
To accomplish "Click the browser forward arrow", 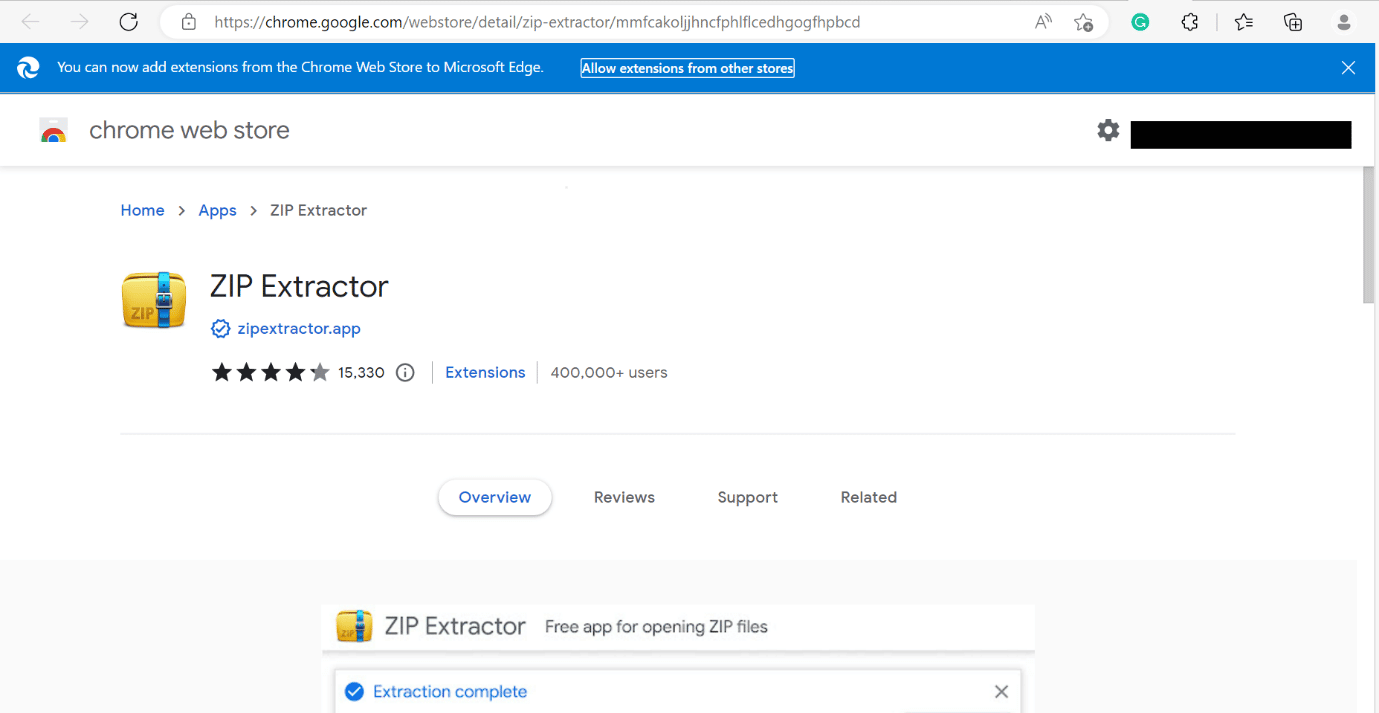I will 80,22.
